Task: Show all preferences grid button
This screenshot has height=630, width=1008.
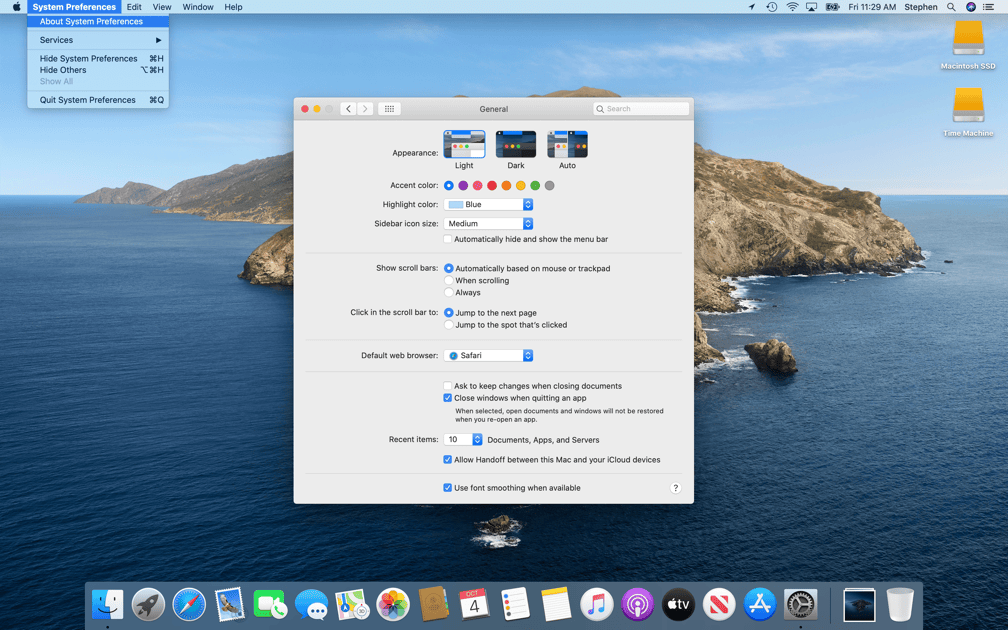Action: tap(390, 109)
